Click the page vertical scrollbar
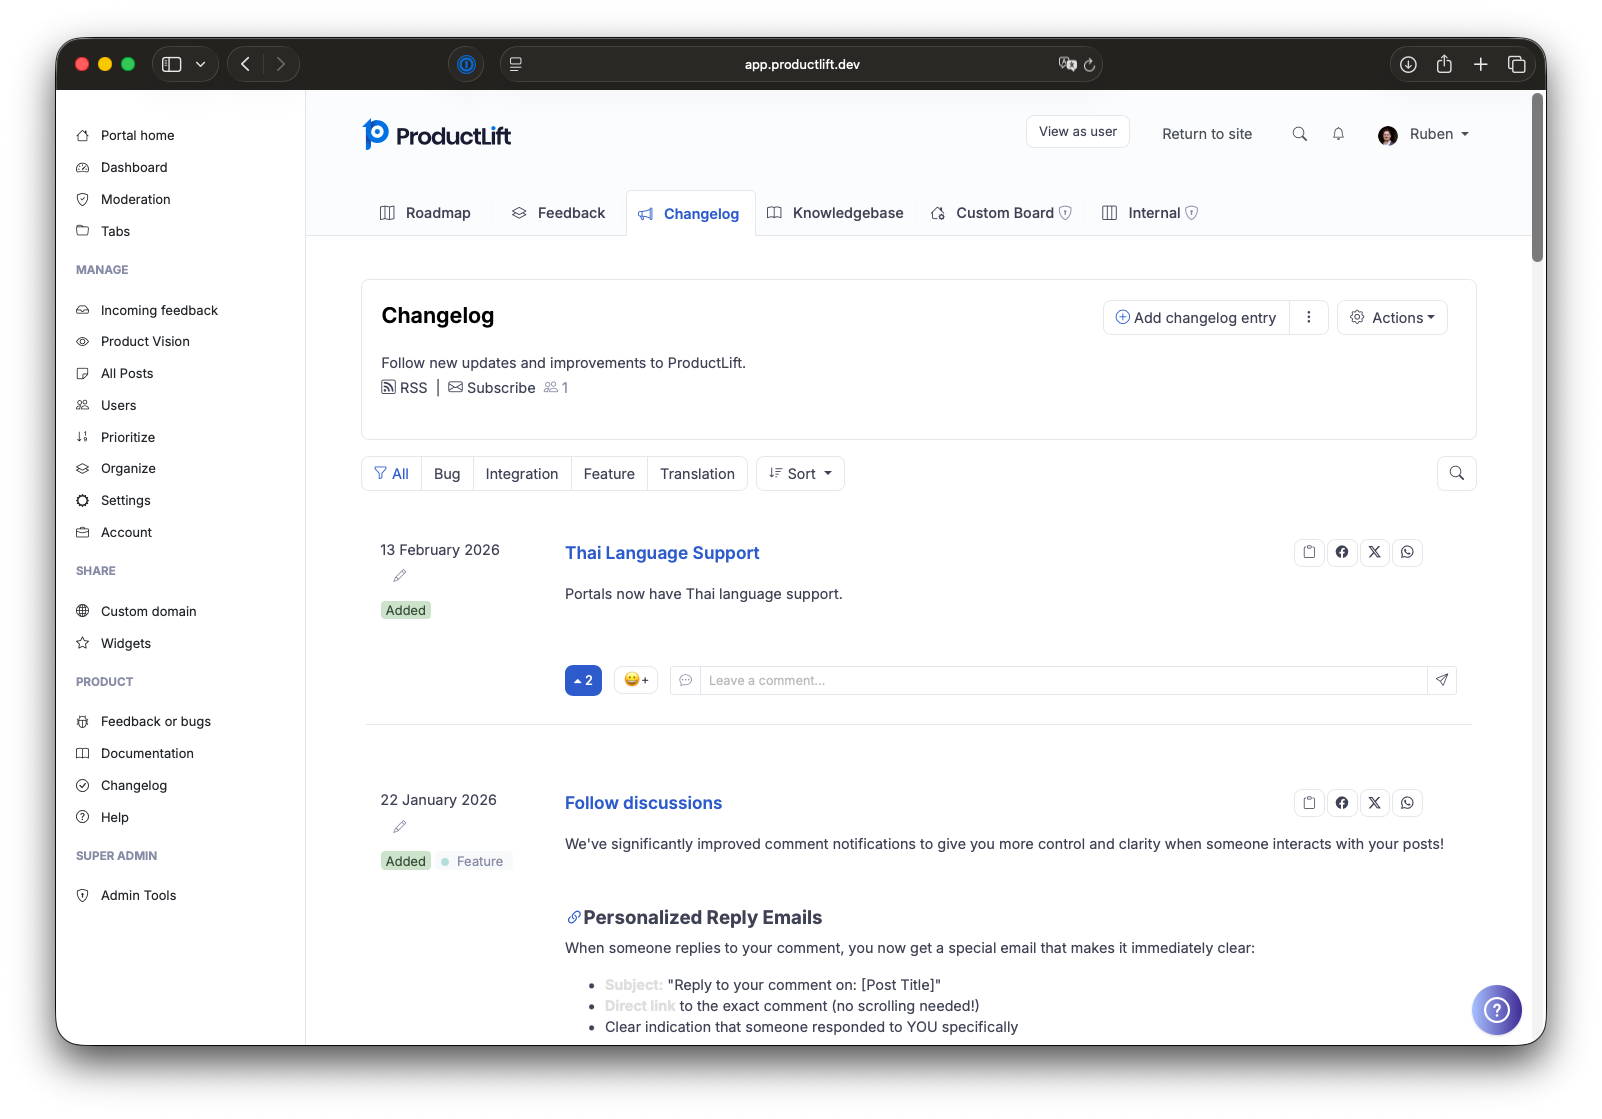The width and height of the screenshot is (1602, 1119). (1538, 178)
